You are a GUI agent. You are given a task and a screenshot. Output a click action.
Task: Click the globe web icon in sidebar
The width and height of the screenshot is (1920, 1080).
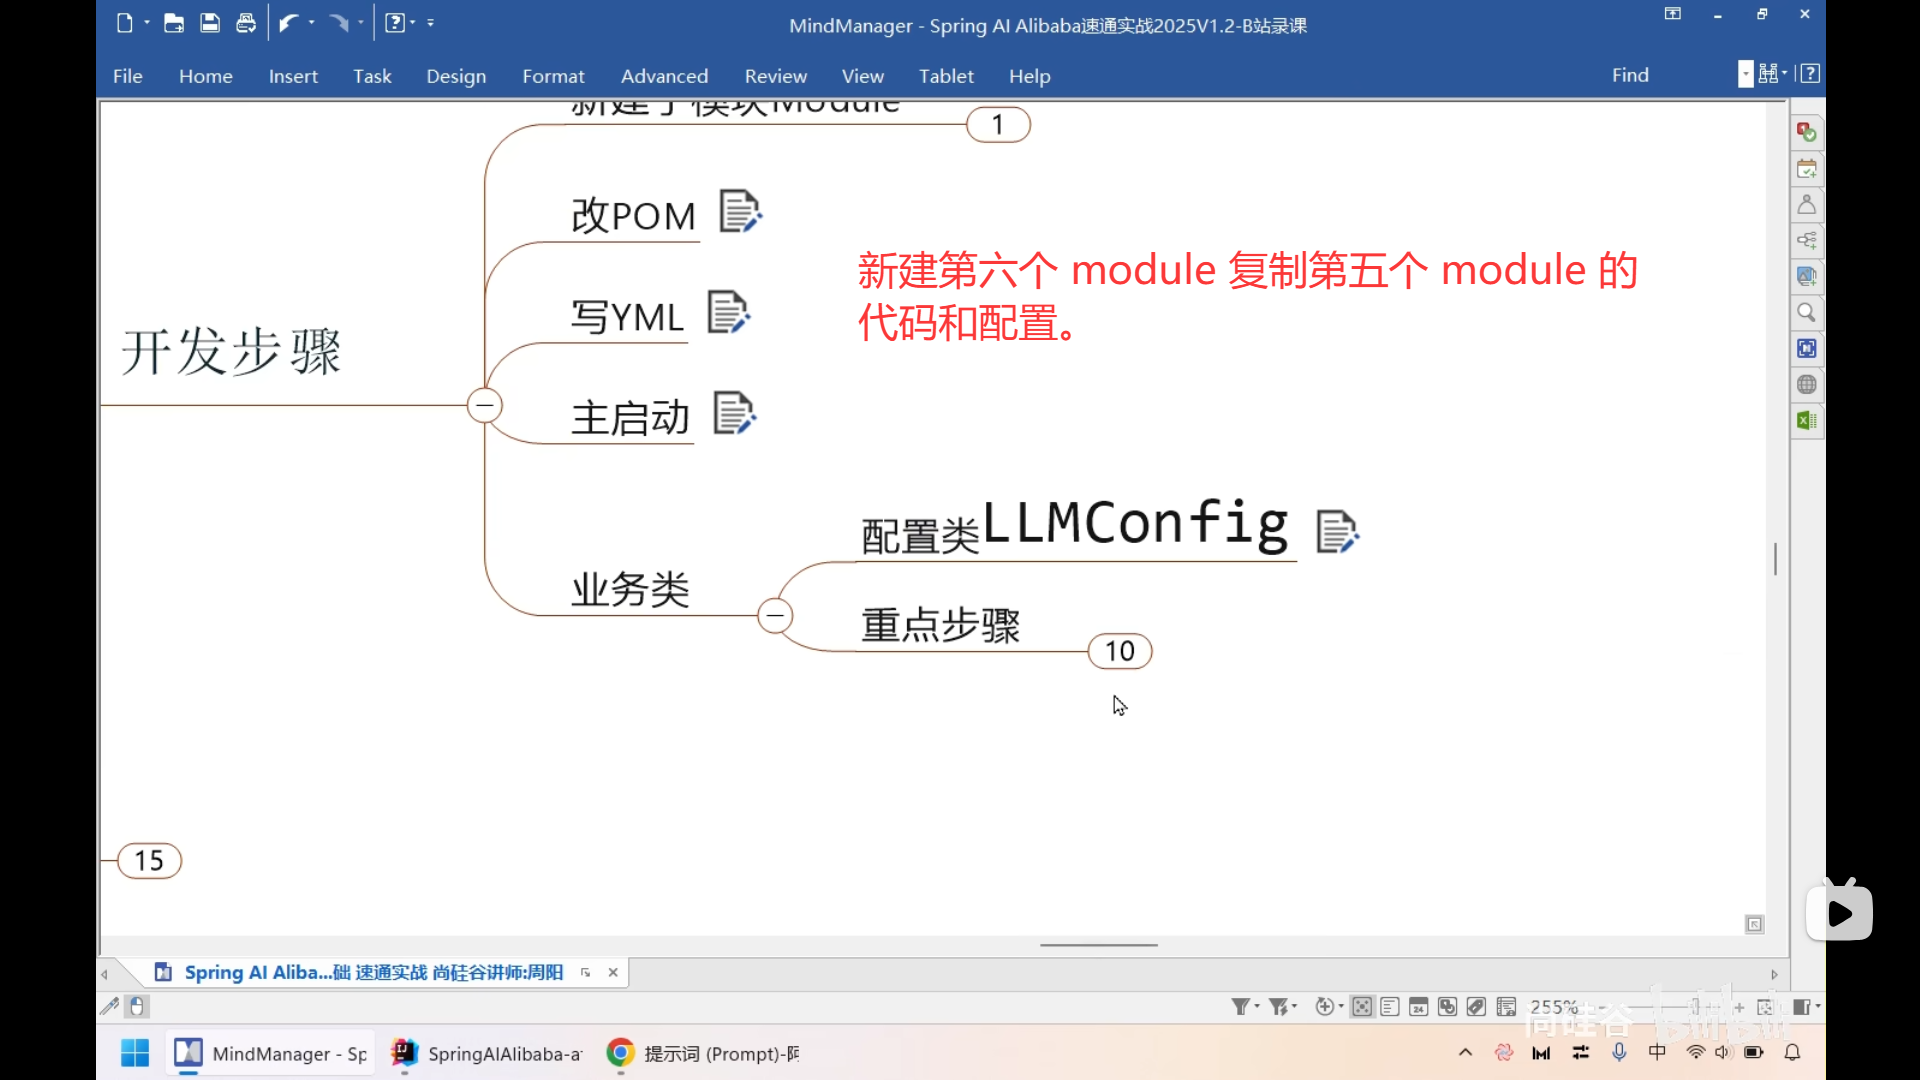coord(1806,384)
